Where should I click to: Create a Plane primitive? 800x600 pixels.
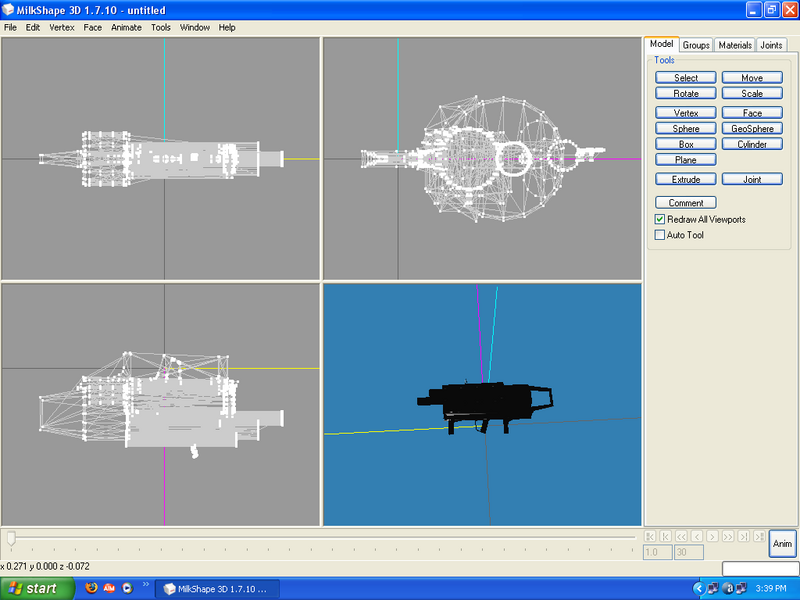point(686,160)
